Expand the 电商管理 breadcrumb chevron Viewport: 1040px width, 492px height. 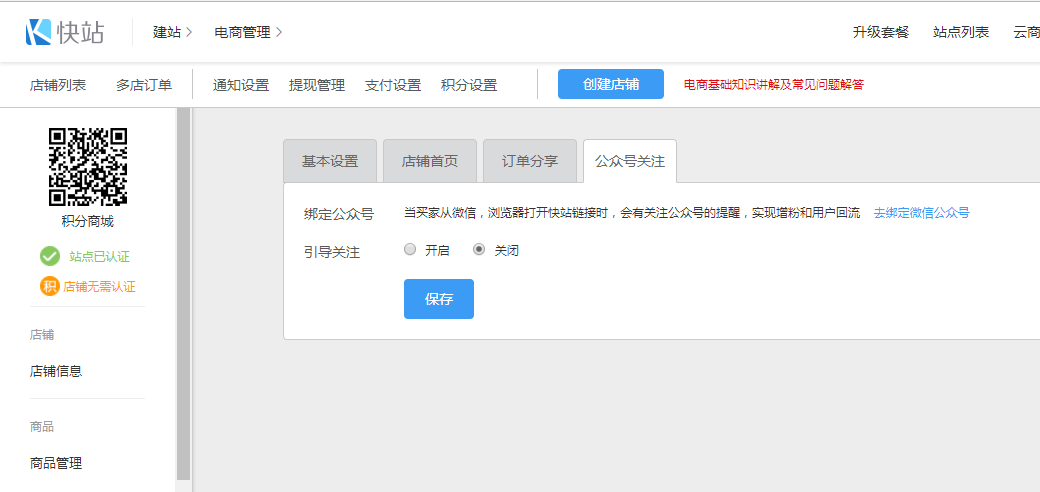tap(279, 32)
